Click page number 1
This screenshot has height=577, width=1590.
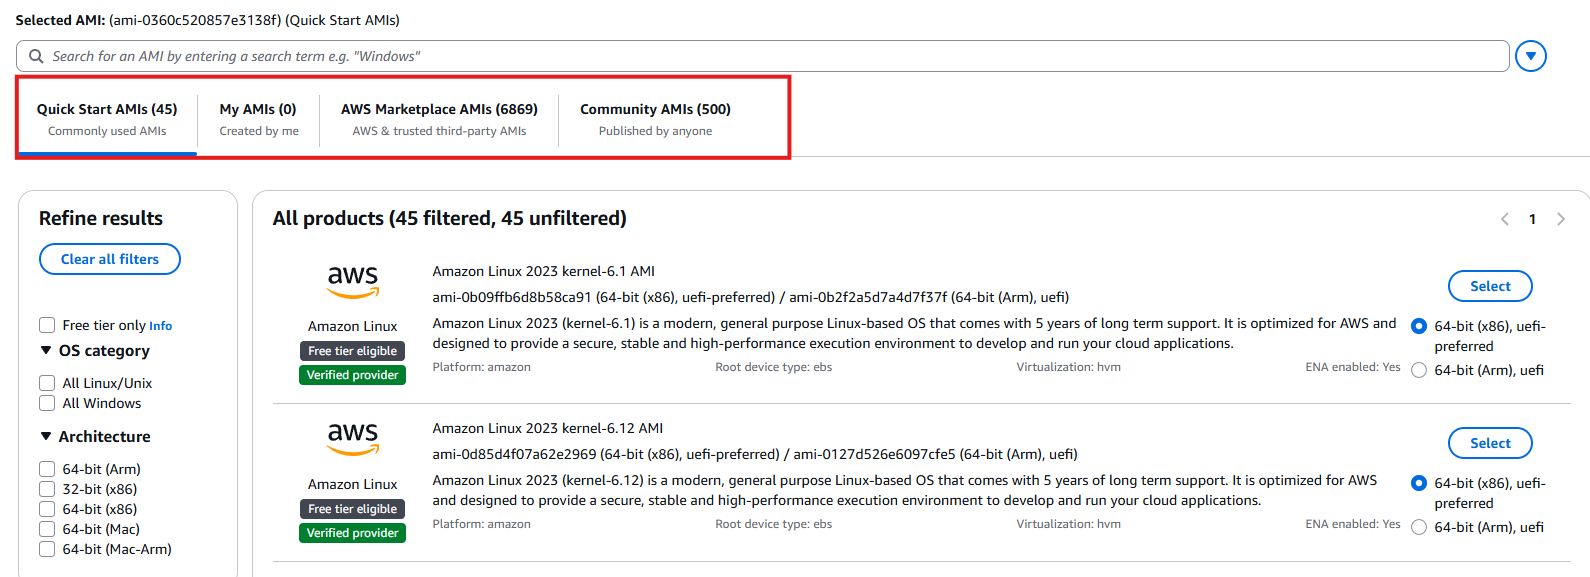(1532, 219)
